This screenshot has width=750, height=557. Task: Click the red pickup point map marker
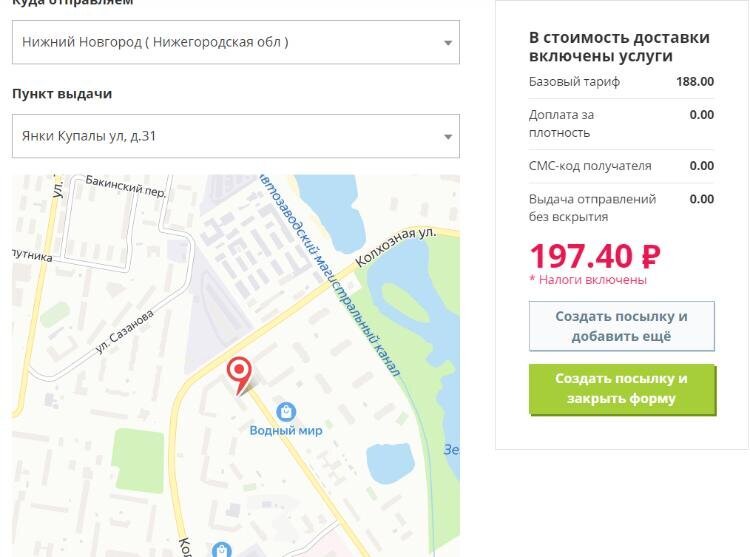pos(239,374)
